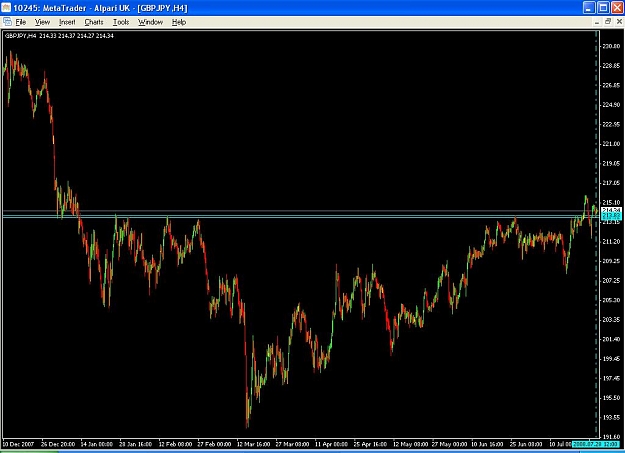Open the File menu
The height and width of the screenshot is (453, 625).
point(21,22)
